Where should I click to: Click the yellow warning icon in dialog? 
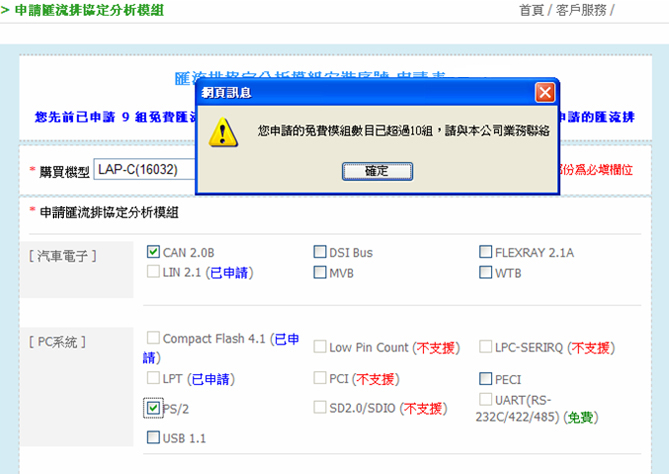(227, 133)
